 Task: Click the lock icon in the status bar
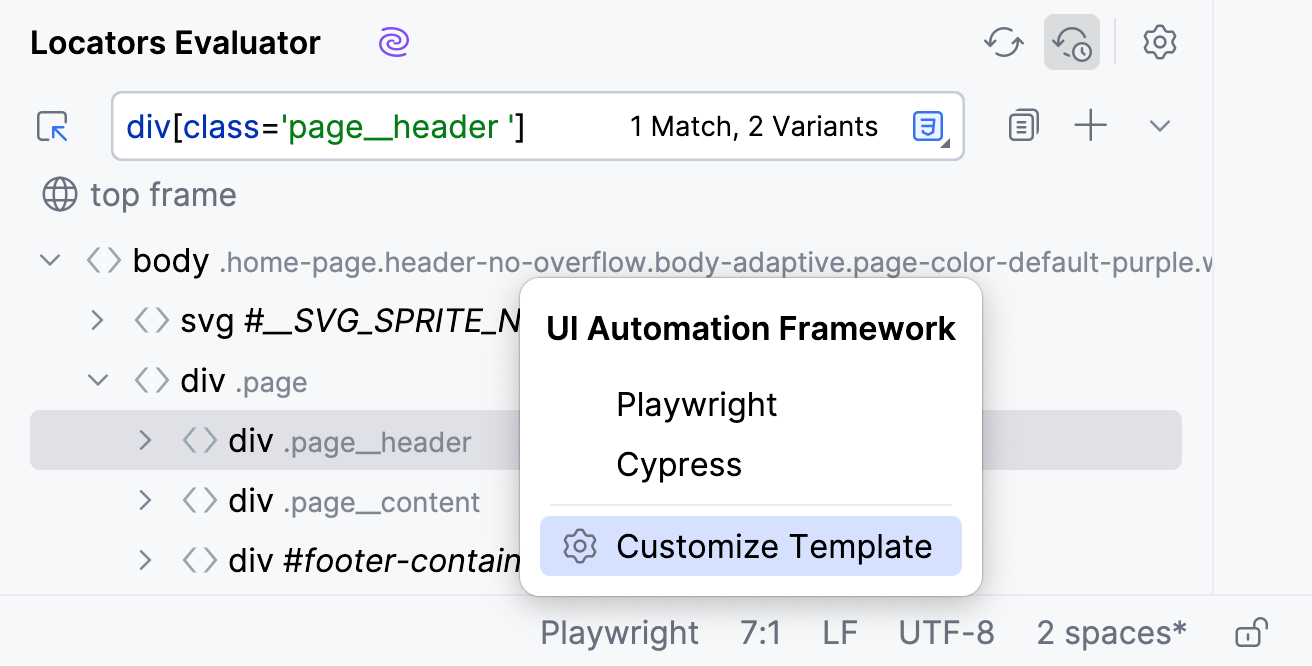point(1253,632)
